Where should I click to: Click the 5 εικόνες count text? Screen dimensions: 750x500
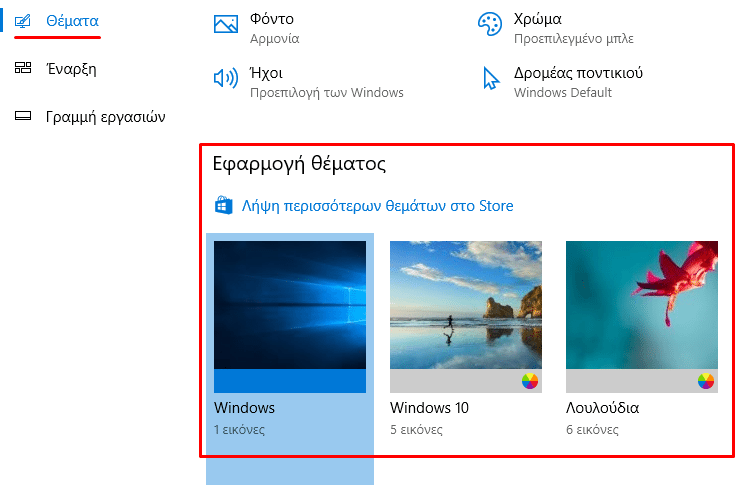416,430
